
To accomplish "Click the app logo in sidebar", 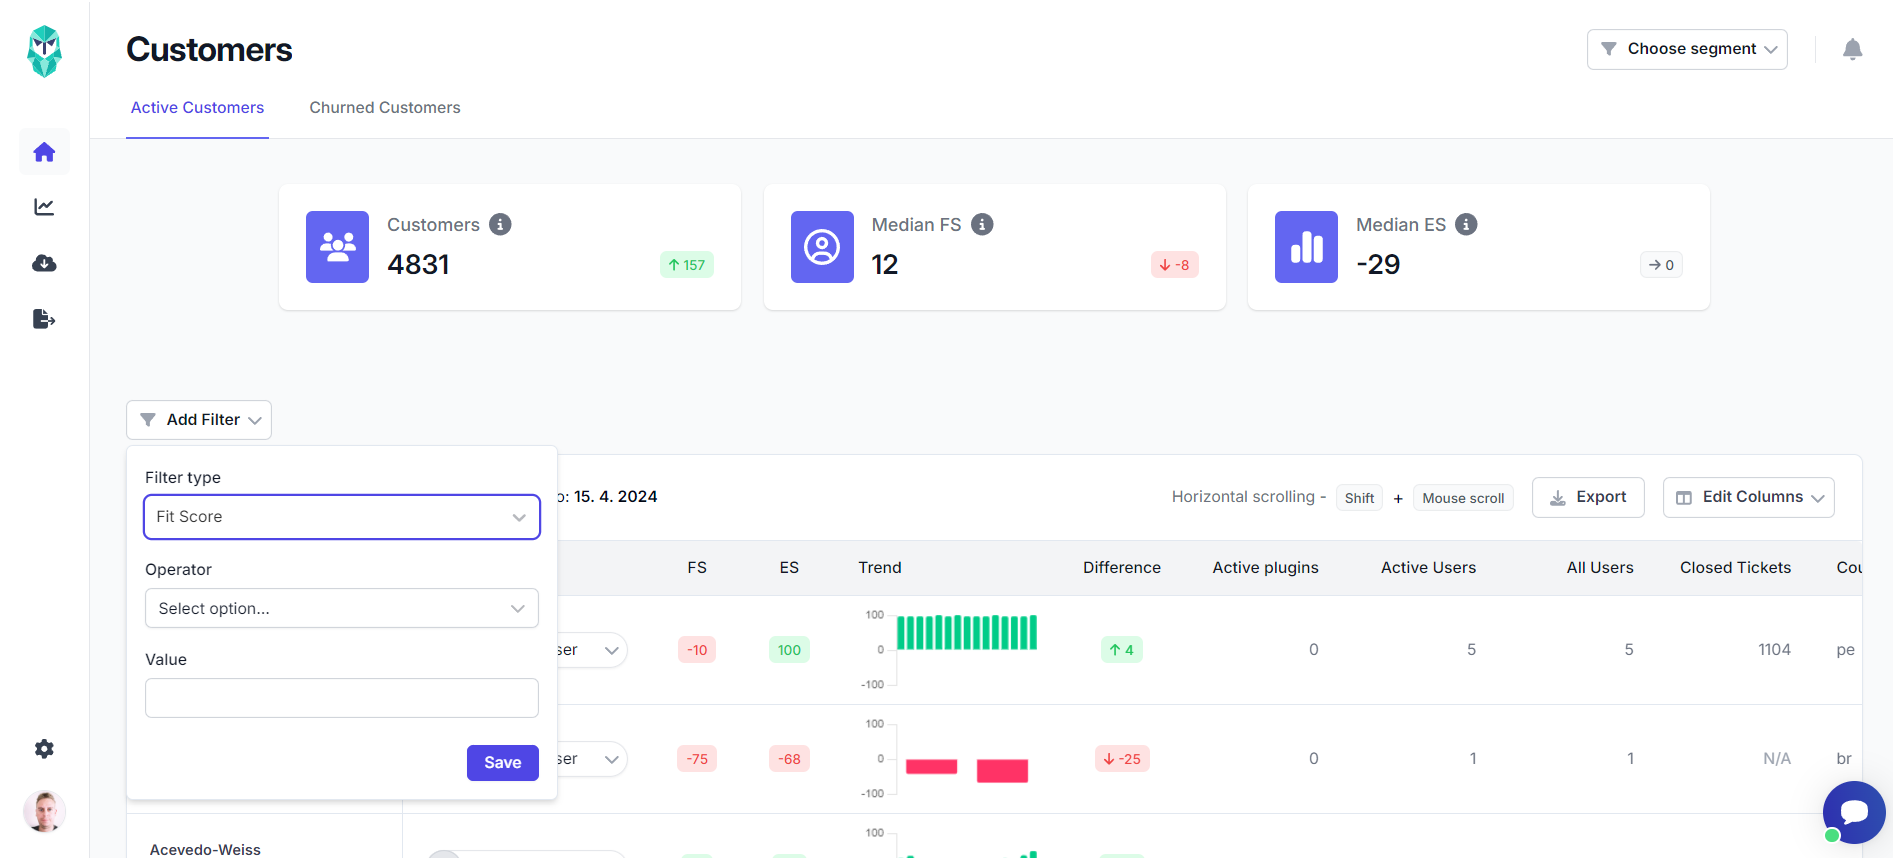I will click(44, 51).
